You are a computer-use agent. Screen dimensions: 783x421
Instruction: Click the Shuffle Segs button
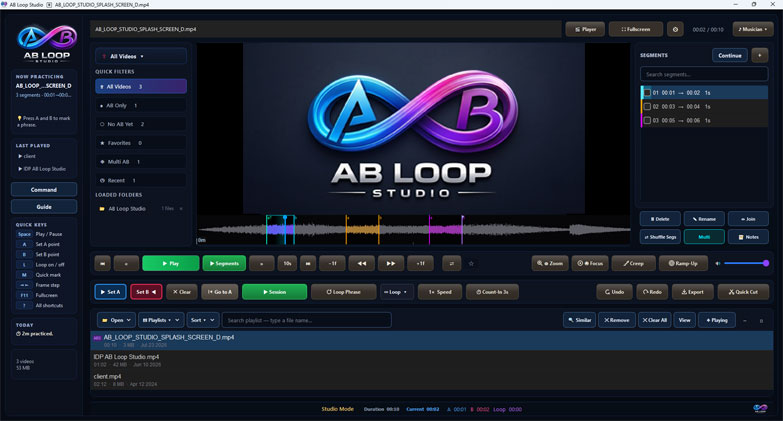coord(660,237)
